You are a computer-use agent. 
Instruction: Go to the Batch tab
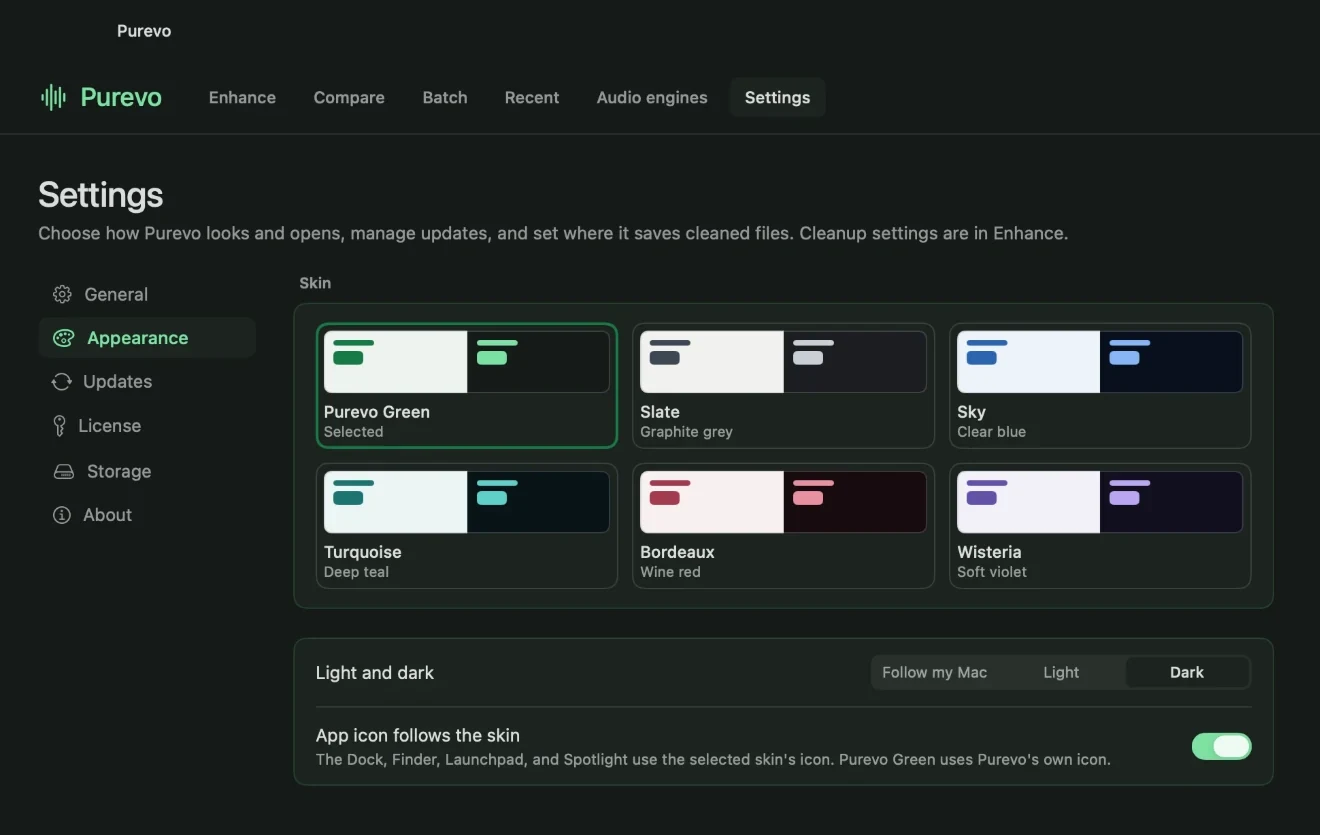[445, 97]
